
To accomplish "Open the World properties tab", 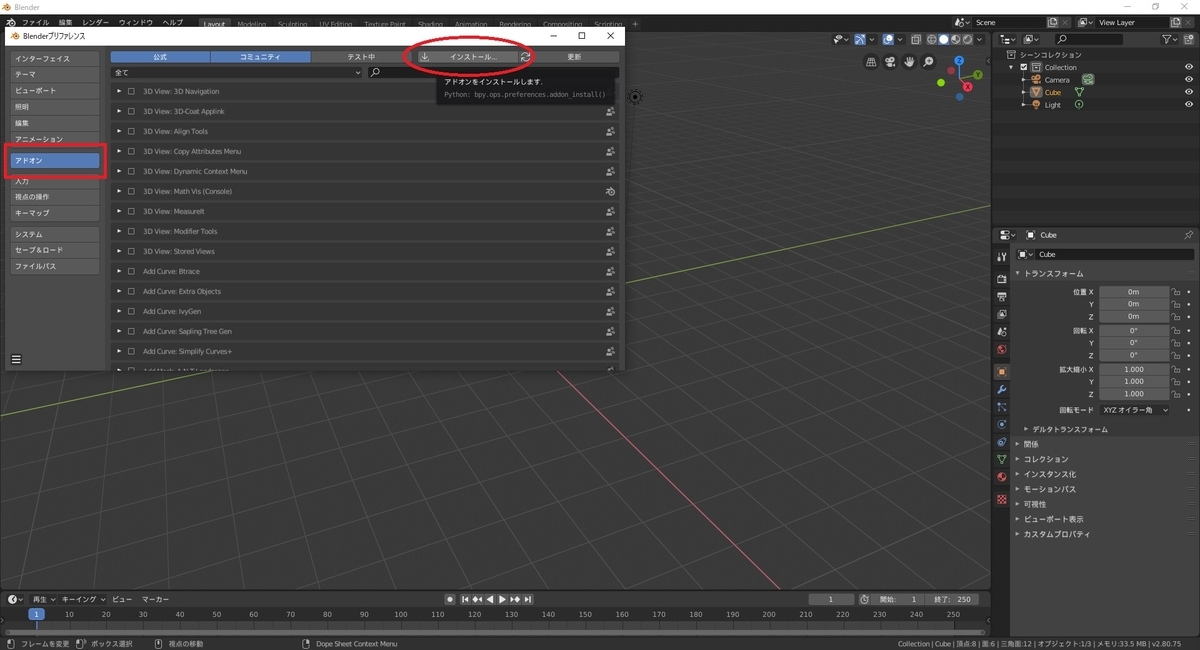I will click(1001, 350).
